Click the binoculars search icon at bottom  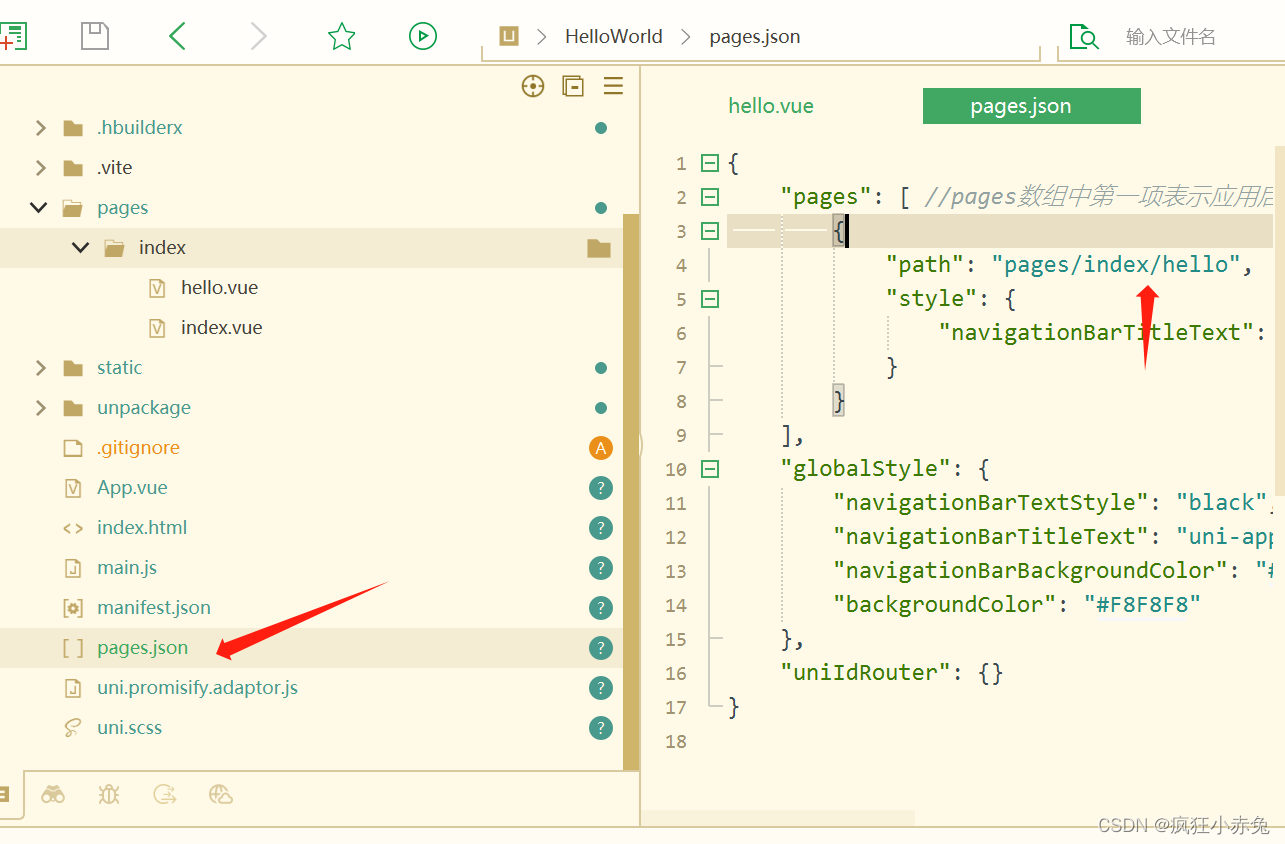click(x=53, y=795)
